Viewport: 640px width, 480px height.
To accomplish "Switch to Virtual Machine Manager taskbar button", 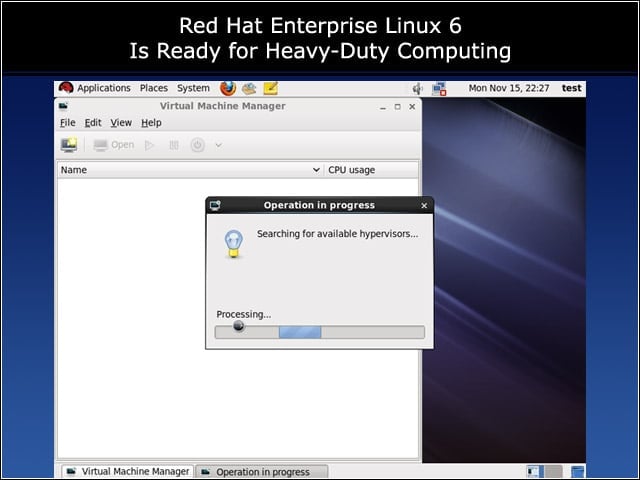I will 128,471.
